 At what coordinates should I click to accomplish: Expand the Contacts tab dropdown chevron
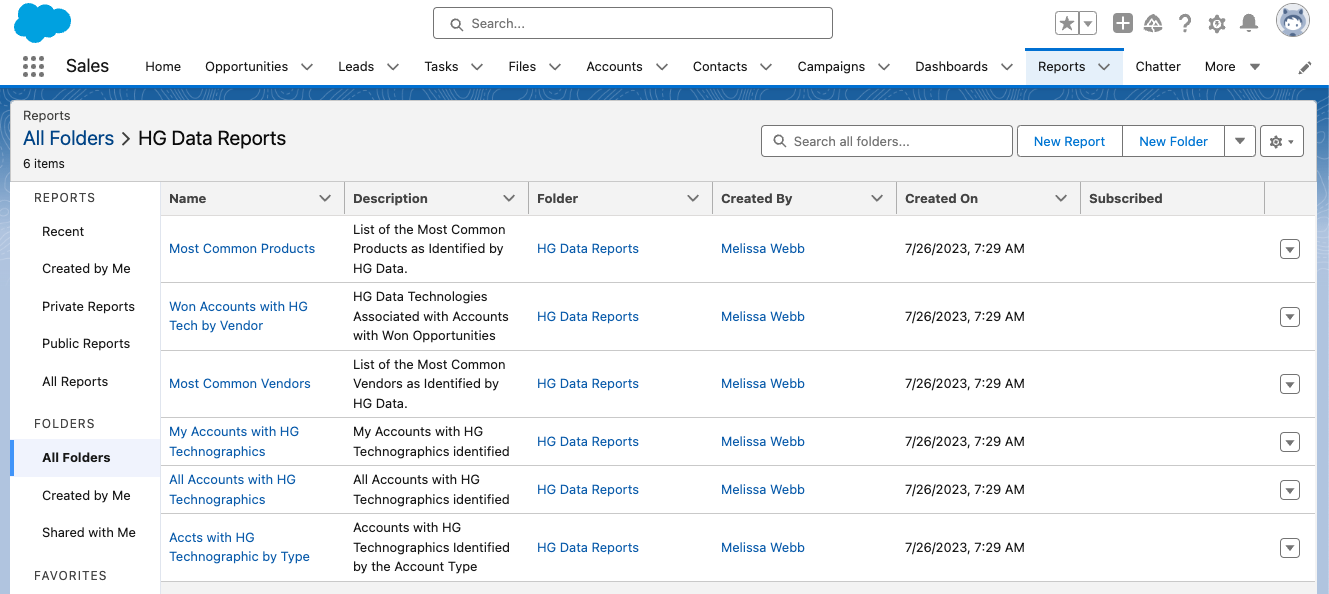coord(766,67)
